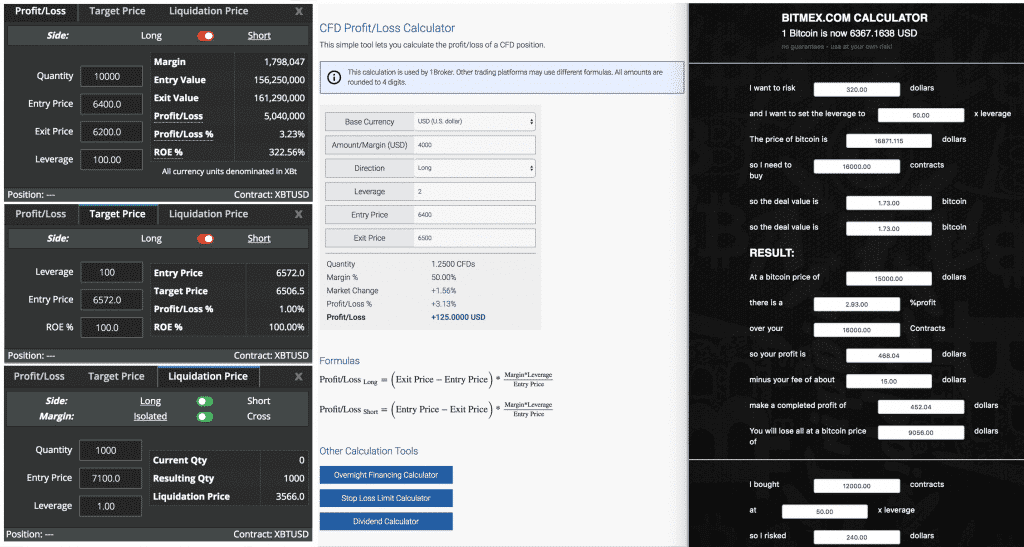This screenshot has width=1024, height=547.
Task: Click ROE % input showing 100.0
Action: pos(111,328)
